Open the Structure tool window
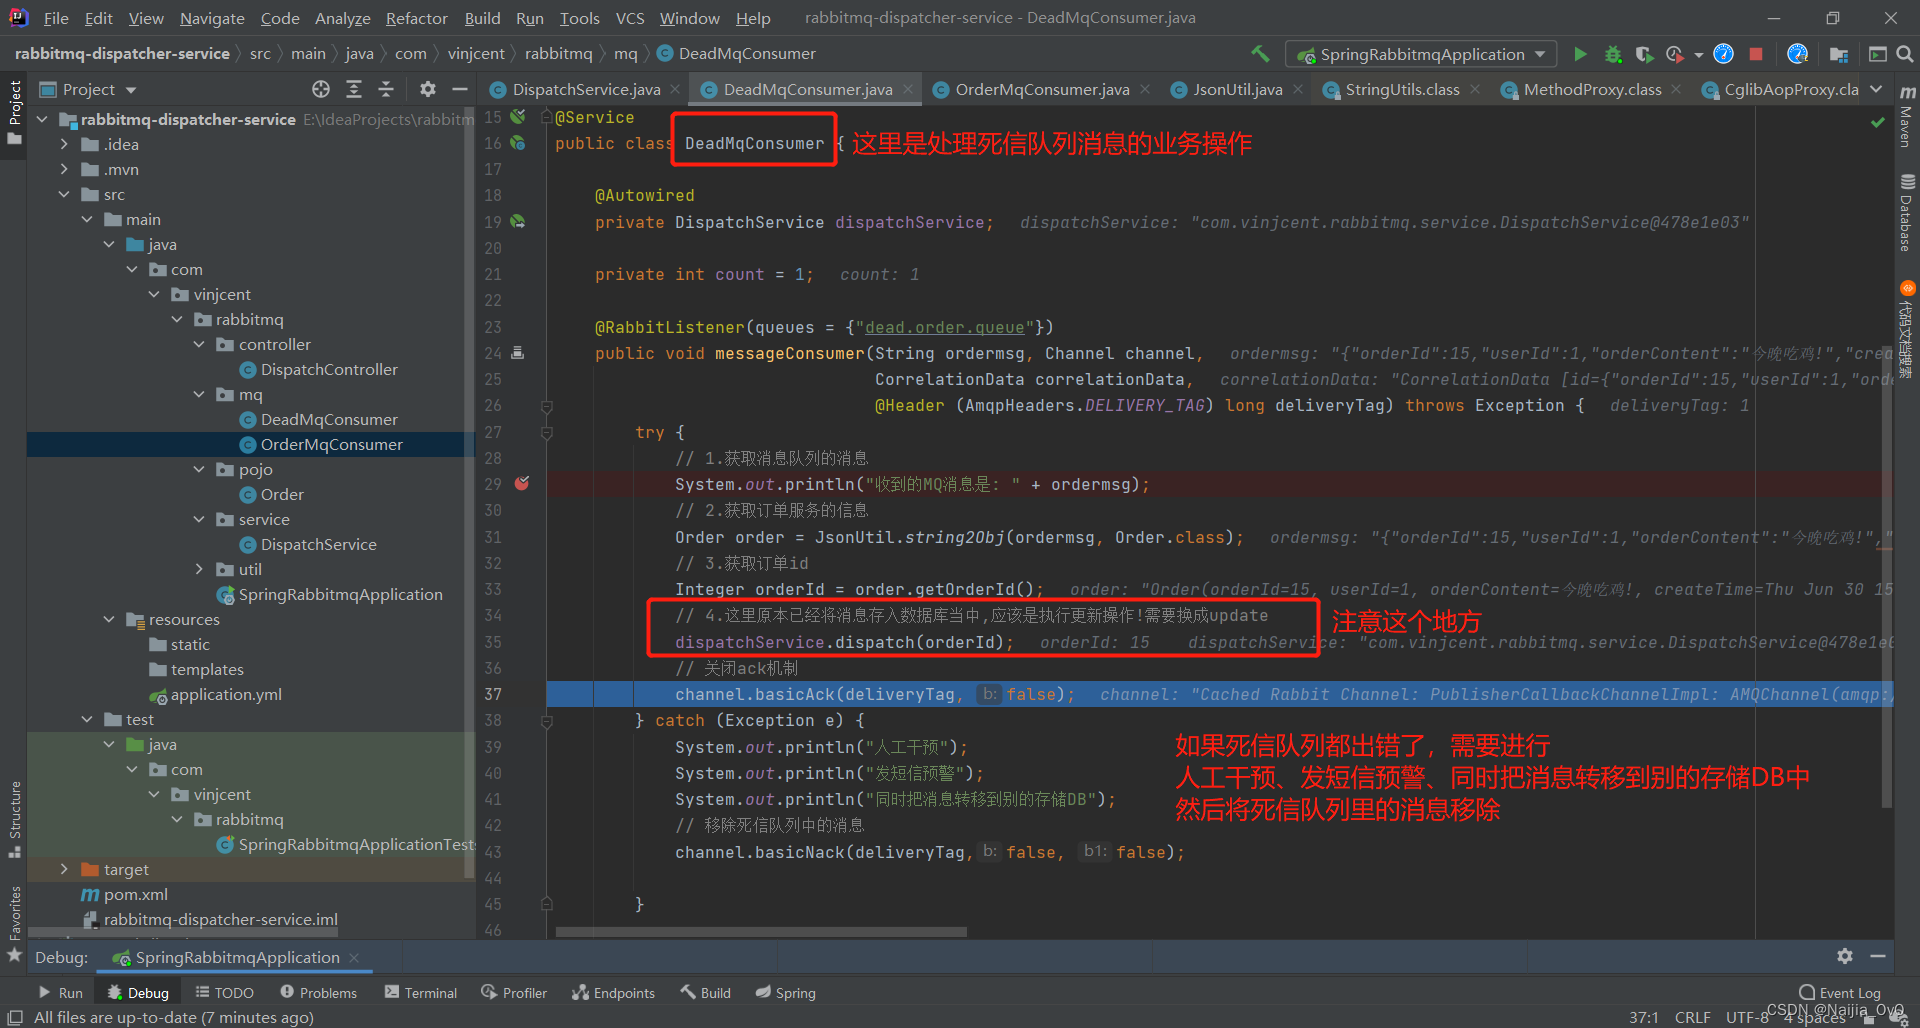The image size is (1920, 1028). coord(15,818)
